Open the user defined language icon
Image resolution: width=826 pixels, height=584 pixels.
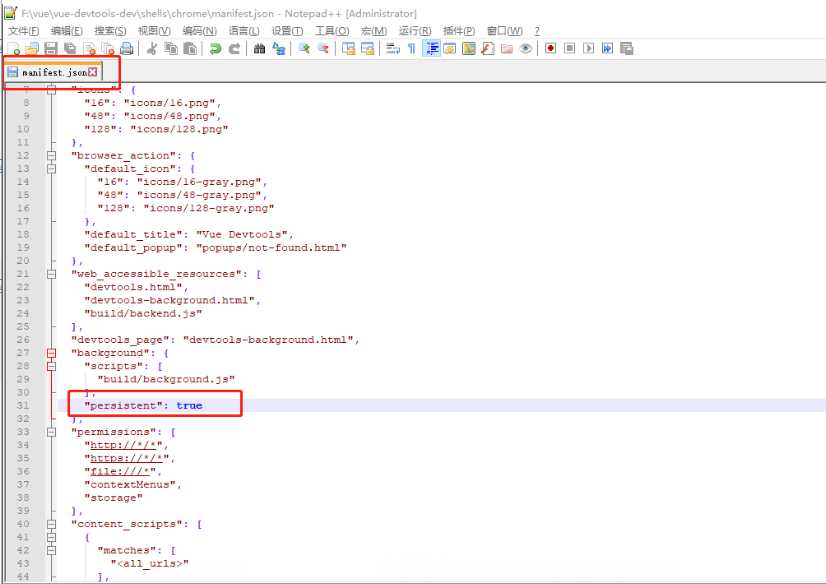pyautogui.click(x=449, y=49)
